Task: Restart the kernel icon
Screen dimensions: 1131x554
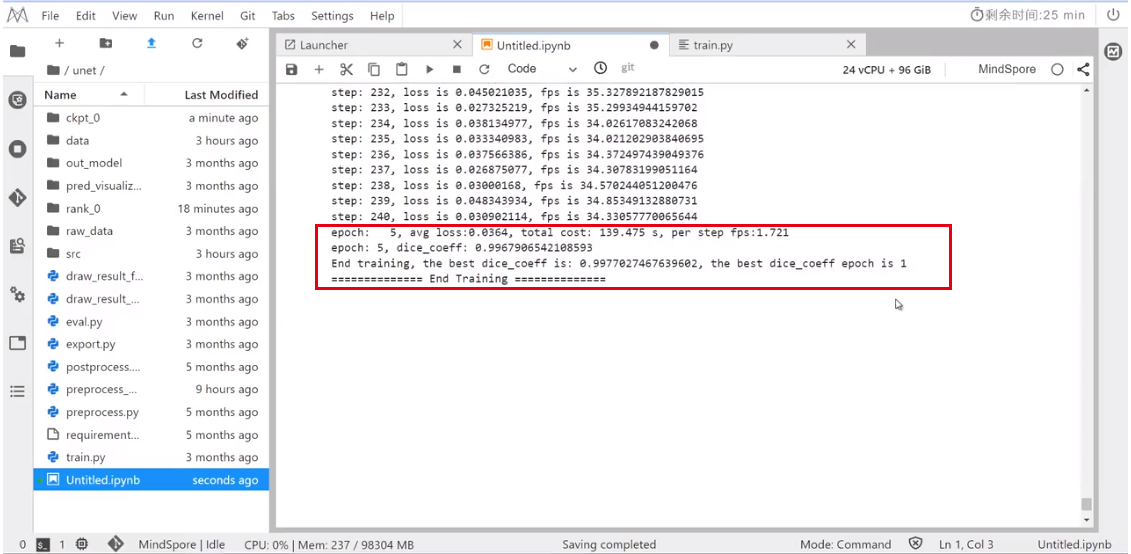Action: click(484, 69)
